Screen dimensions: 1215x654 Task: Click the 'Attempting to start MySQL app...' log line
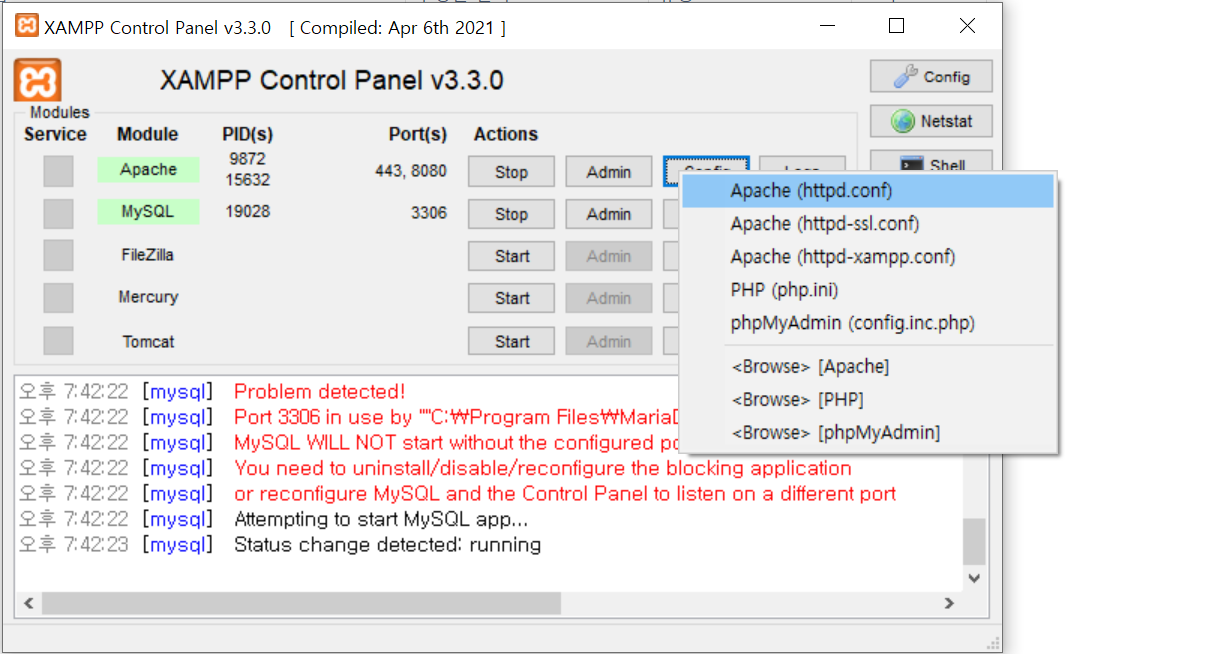(x=381, y=519)
